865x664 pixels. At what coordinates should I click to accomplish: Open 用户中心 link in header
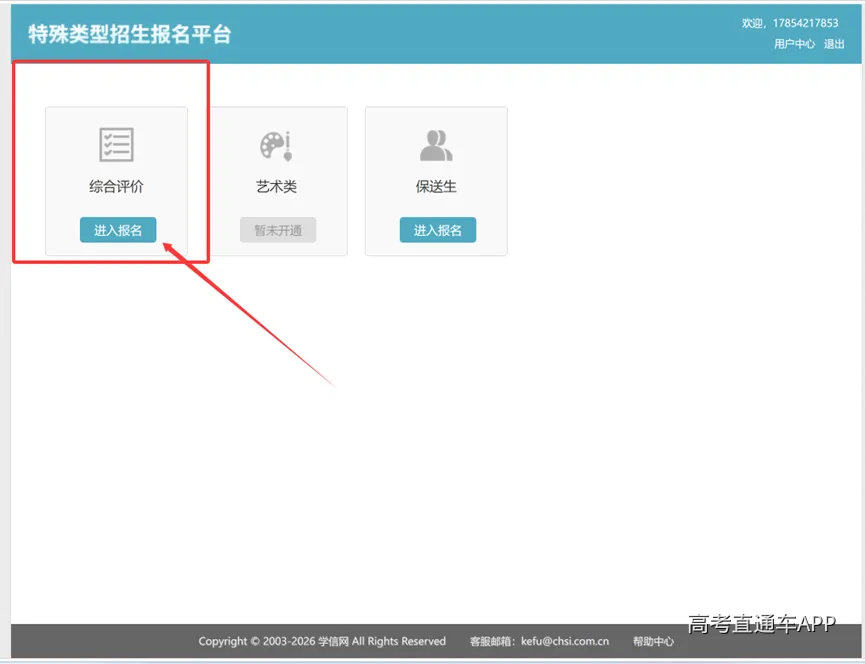tap(794, 44)
